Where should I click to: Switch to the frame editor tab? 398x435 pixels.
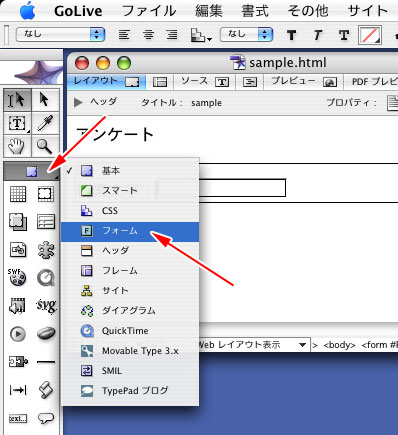click(160, 82)
